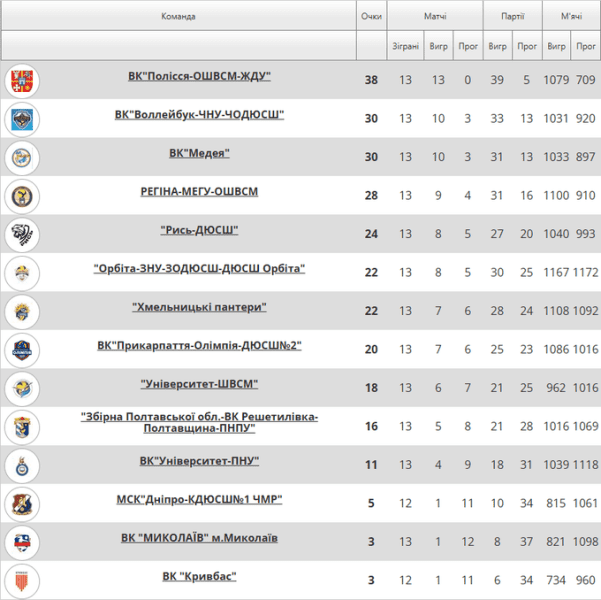Click the ВК"Воллейбук-ЧНУ-ЧОДЮСШ" team logo
Image resolution: width=601 pixels, height=600 pixels.
click(21, 119)
